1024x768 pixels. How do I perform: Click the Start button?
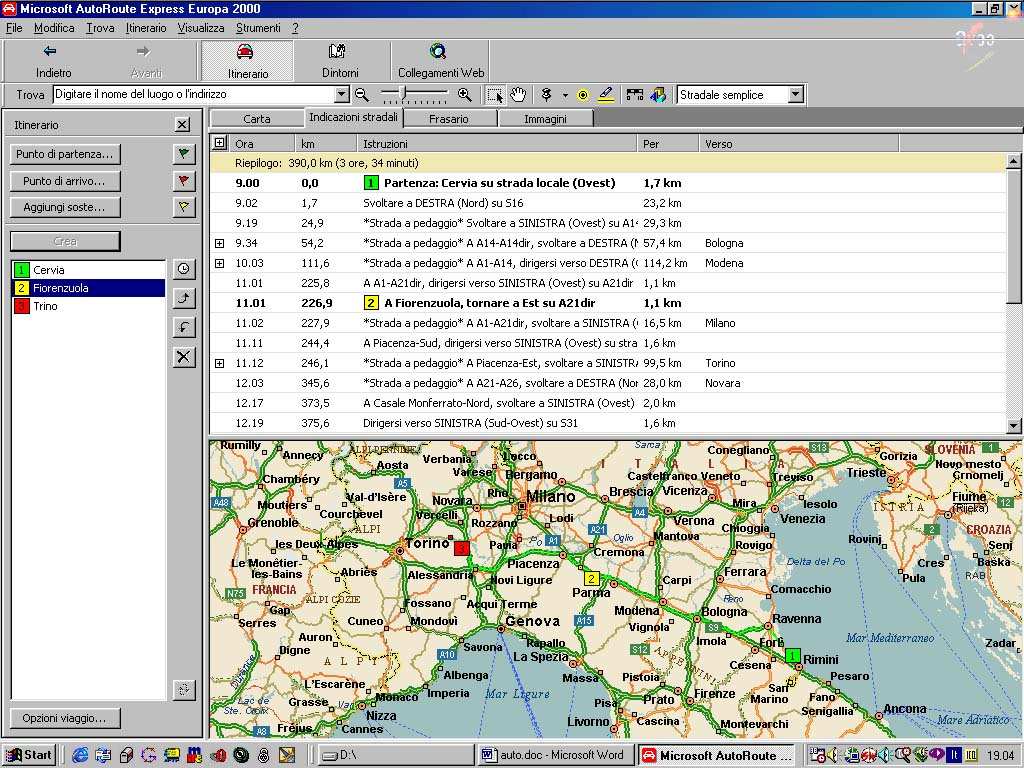29,755
